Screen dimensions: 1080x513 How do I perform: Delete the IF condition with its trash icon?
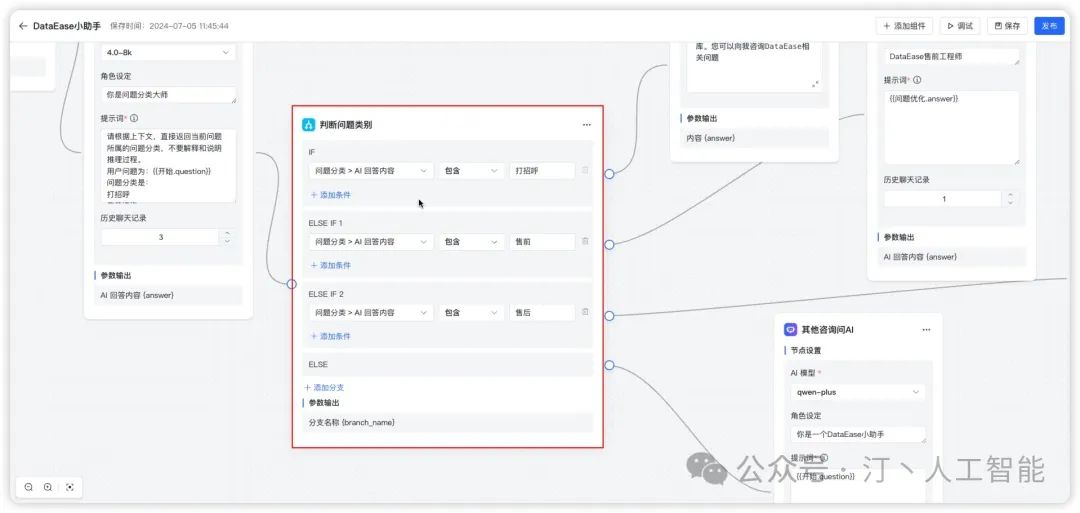pyautogui.click(x=585, y=170)
